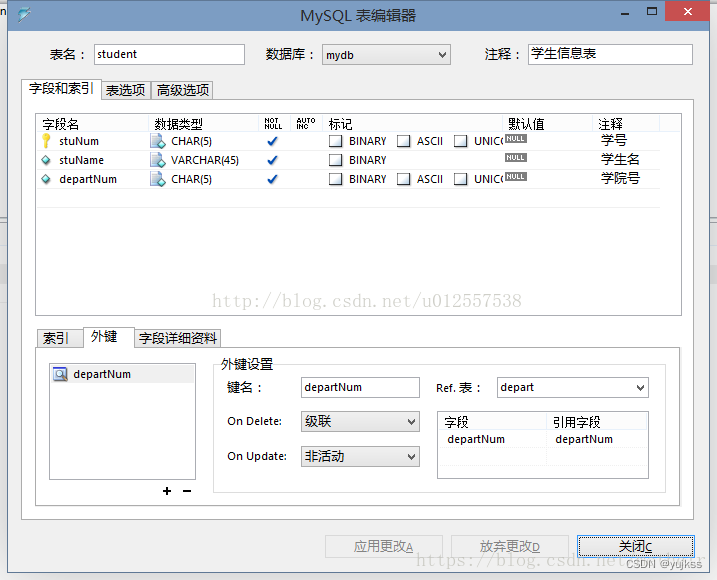Click the NULL default badge for stuName
The height and width of the screenshot is (580, 717).
[516, 157]
